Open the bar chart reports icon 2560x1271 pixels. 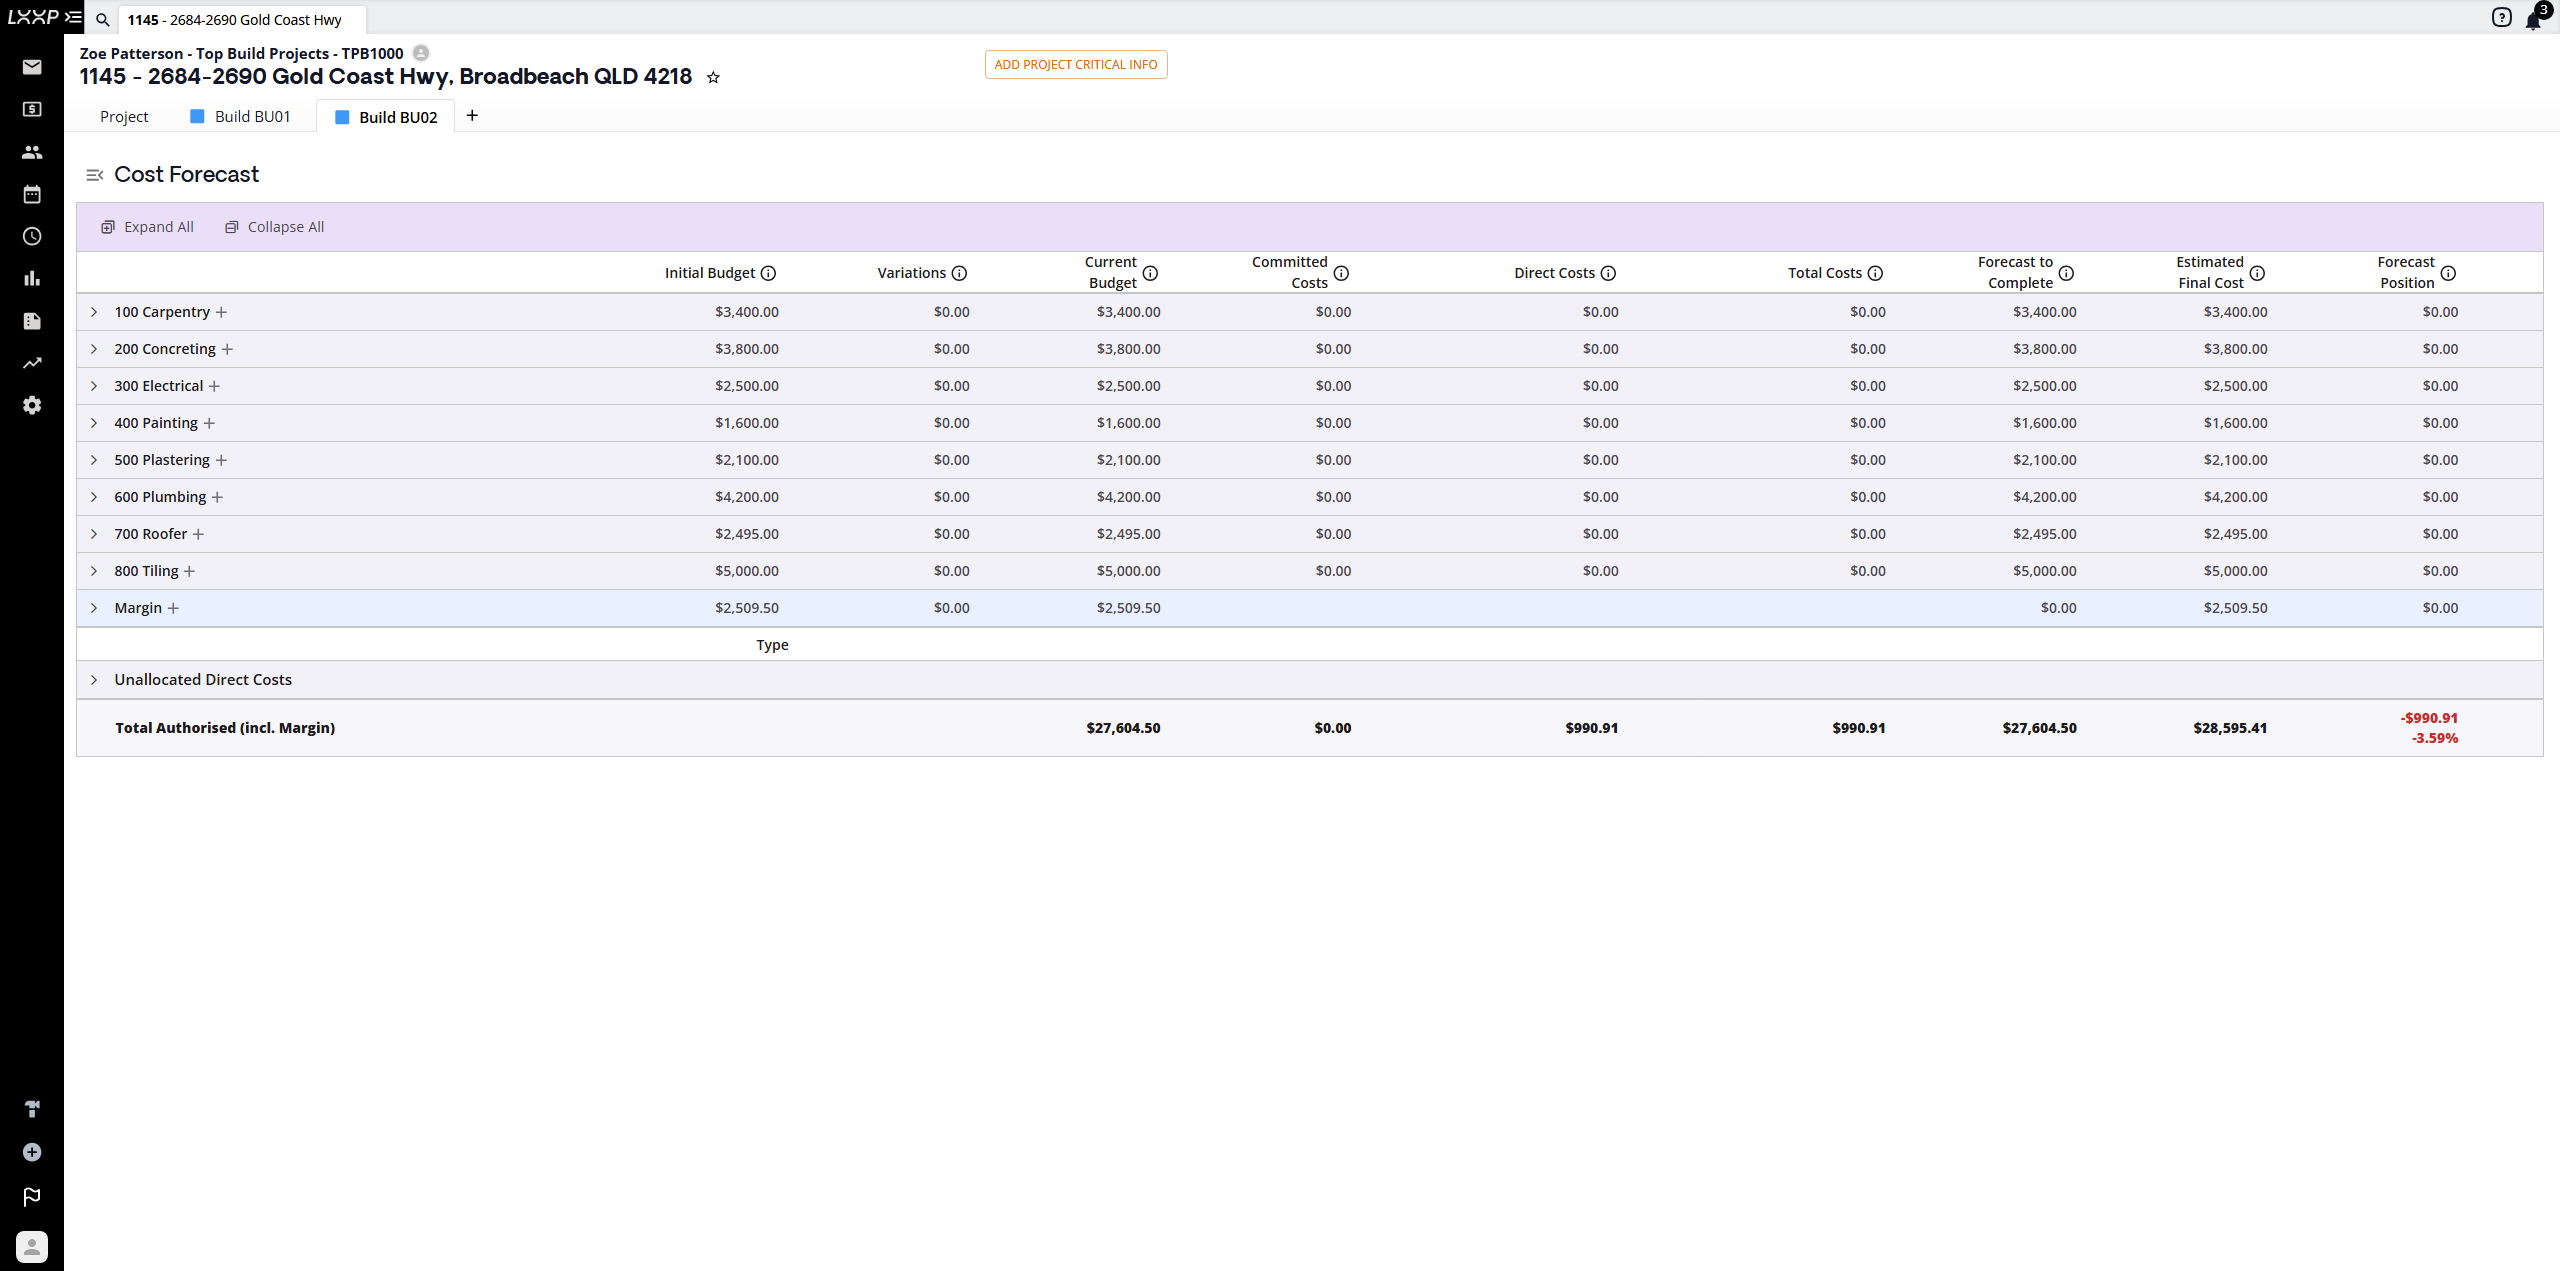(x=32, y=278)
